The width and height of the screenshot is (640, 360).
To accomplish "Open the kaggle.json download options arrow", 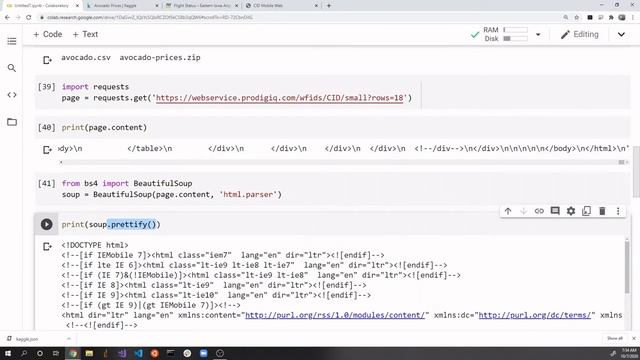I will pos(69,339).
